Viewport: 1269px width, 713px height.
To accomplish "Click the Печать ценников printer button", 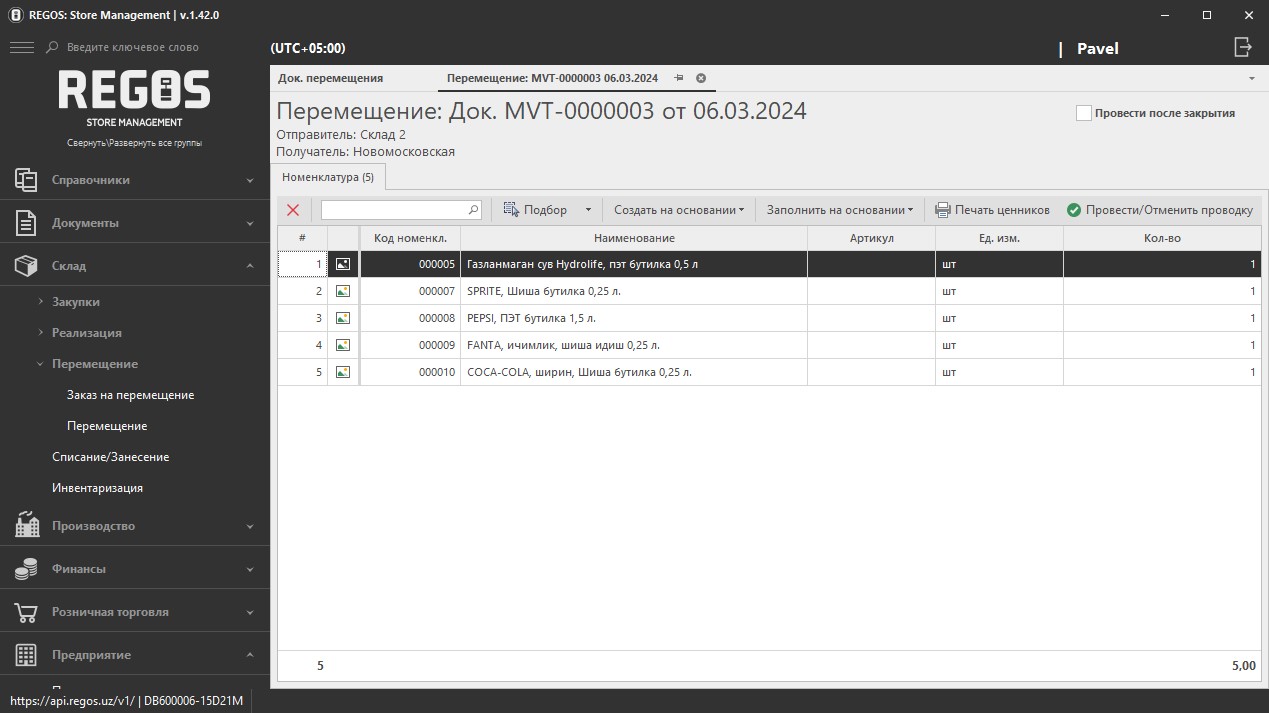I will coord(992,210).
